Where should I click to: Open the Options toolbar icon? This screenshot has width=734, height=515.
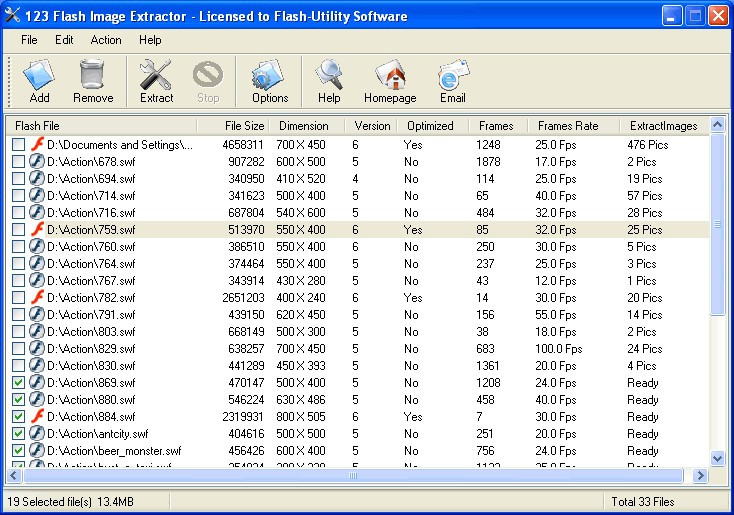click(x=268, y=74)
